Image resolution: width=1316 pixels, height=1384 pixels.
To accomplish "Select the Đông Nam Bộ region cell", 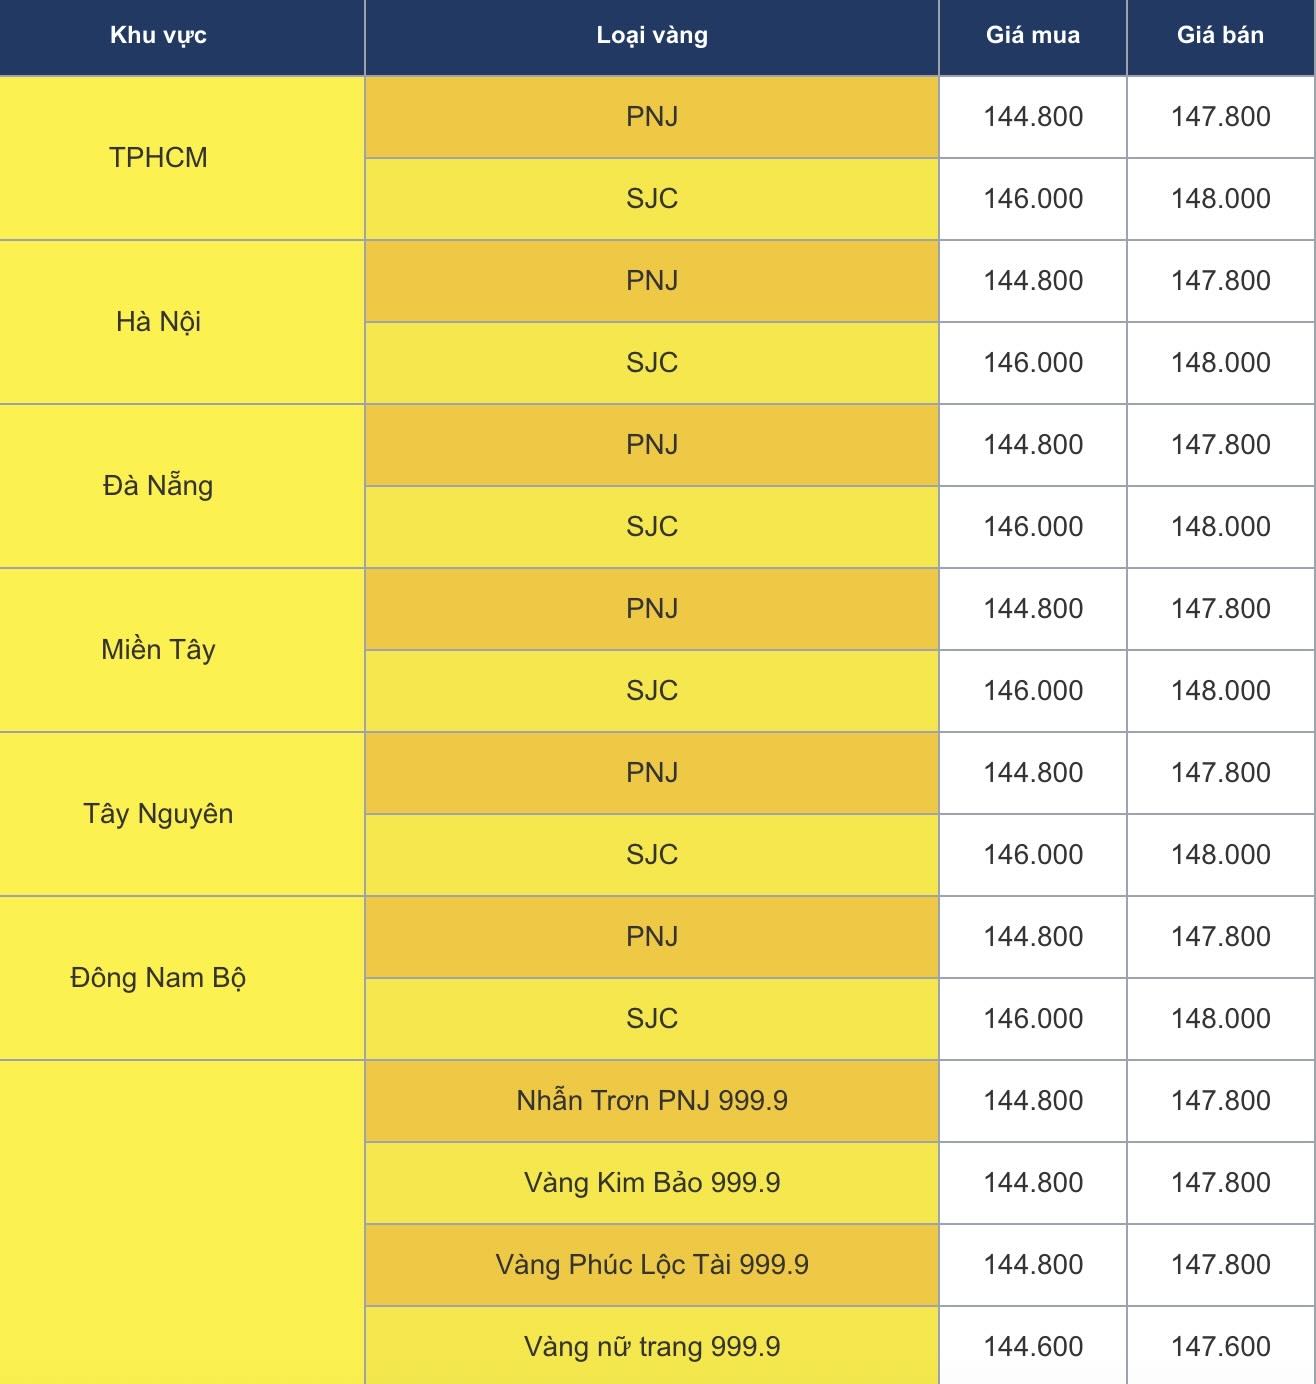I will (x=158, y=977).
